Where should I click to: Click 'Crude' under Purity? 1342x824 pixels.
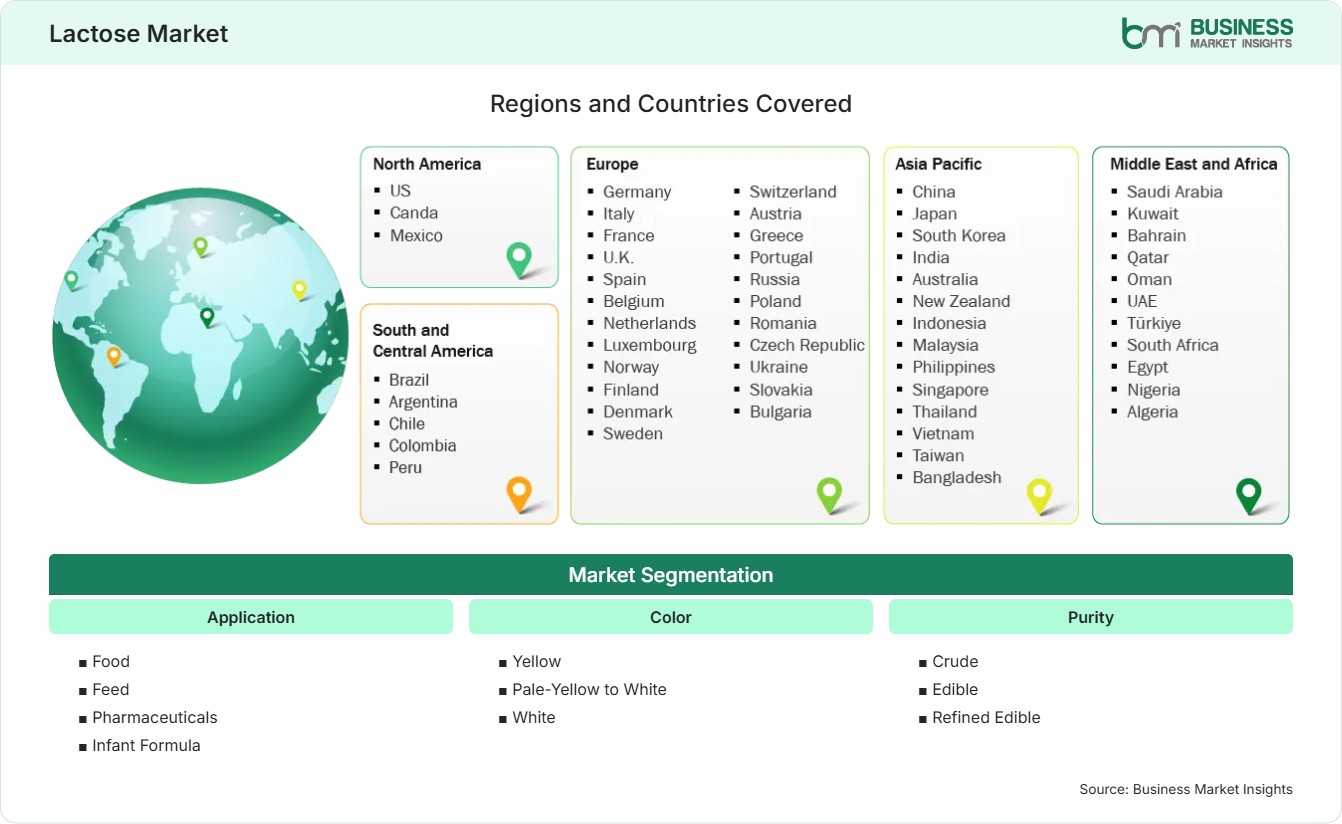[x=955, y=661]
